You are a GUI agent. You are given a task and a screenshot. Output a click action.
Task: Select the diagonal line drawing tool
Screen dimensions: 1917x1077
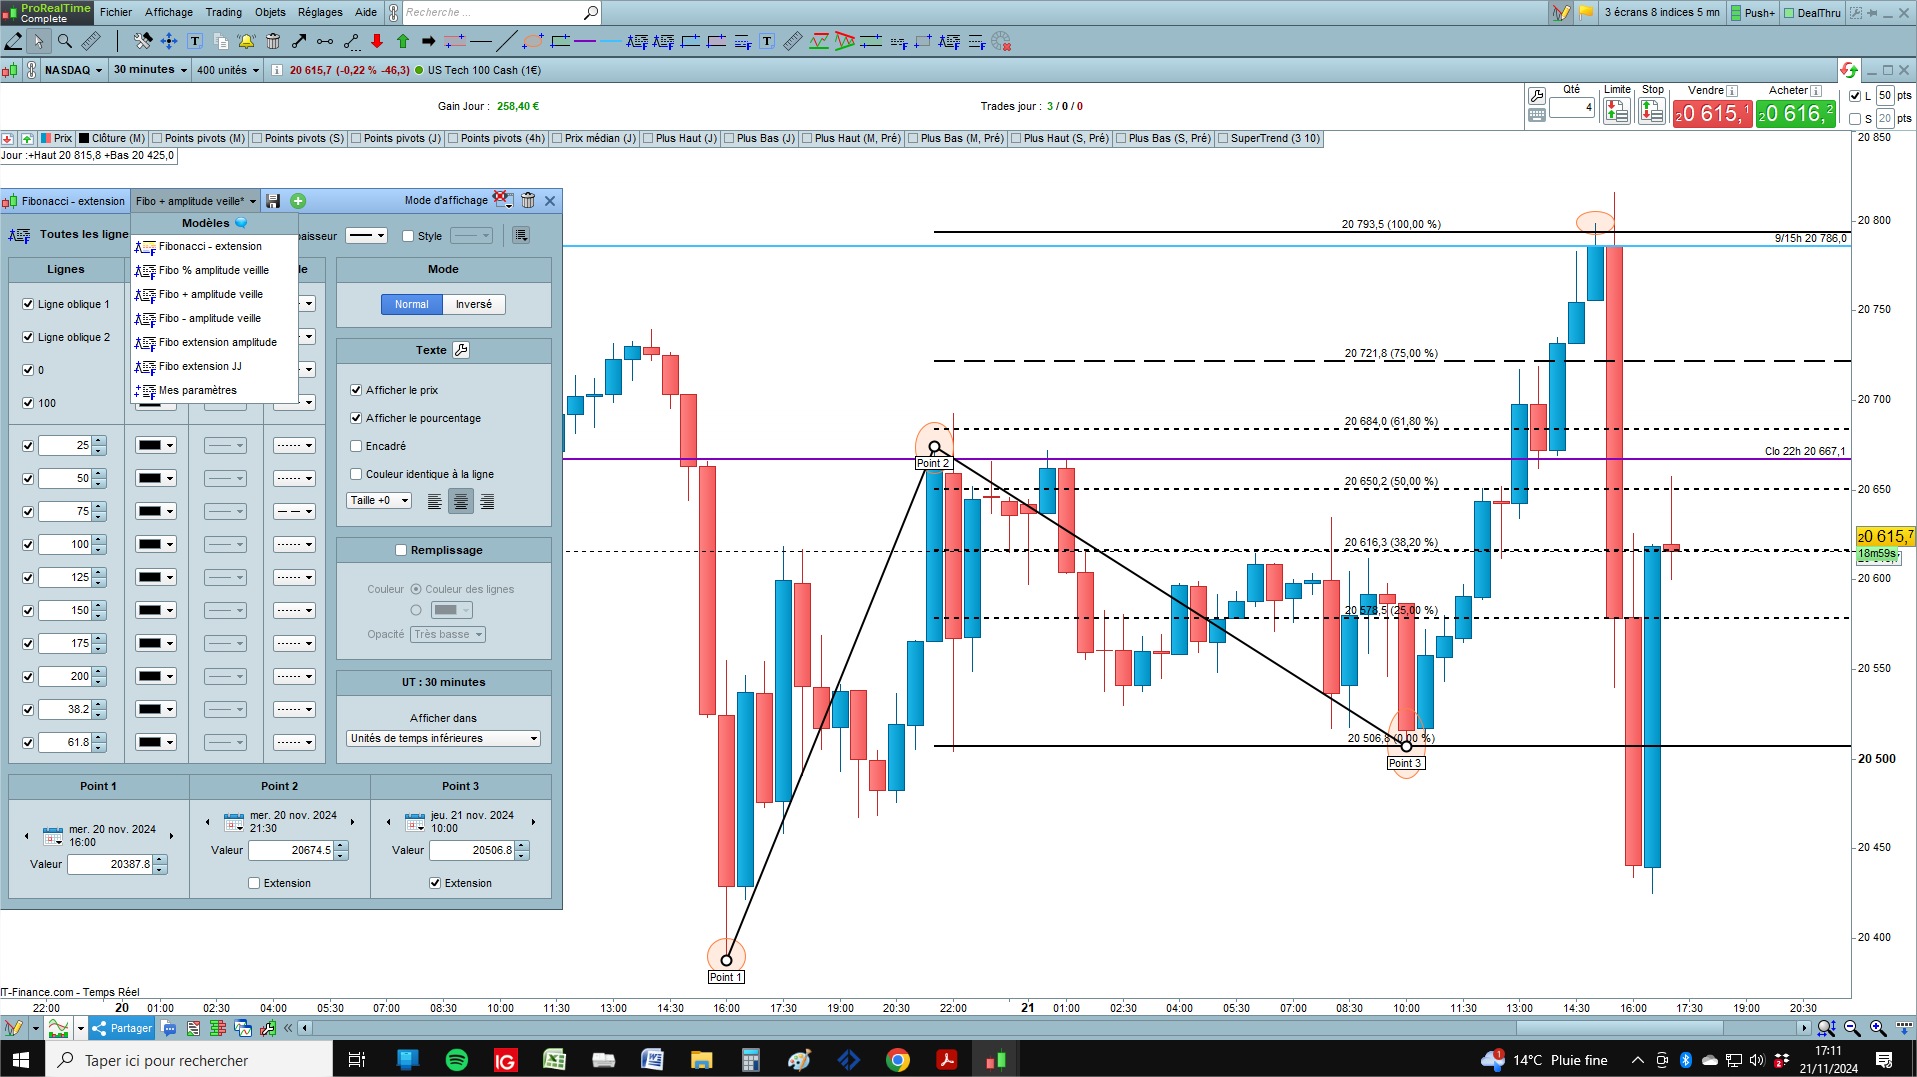click(507, 41)
